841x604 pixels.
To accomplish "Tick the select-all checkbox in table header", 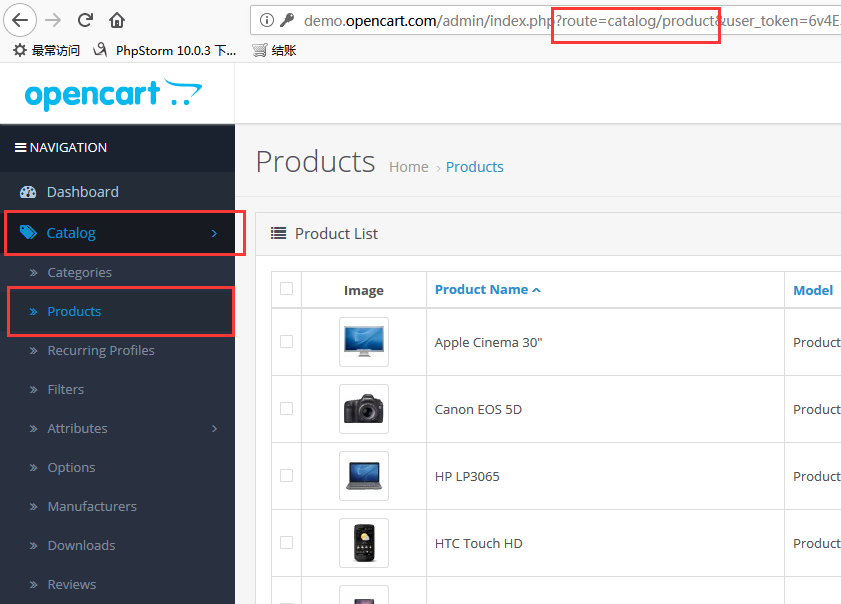I will (x=286, y=289).
